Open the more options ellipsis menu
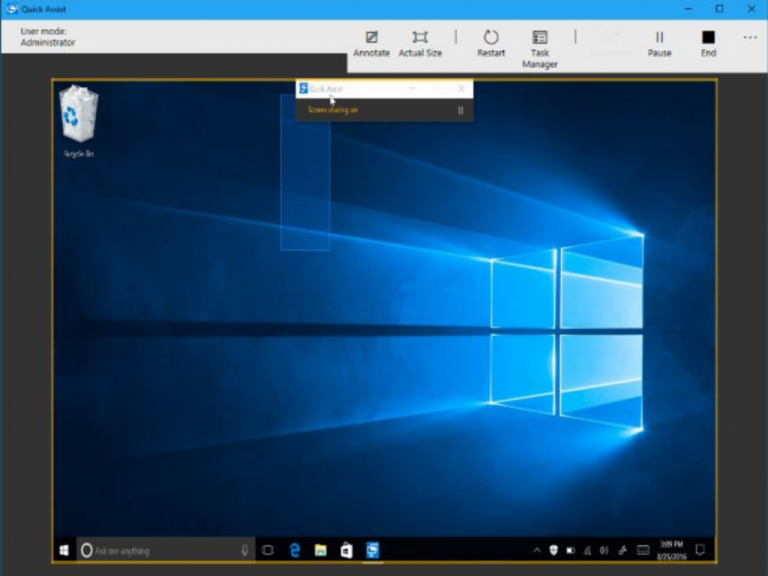 (750, 38)
